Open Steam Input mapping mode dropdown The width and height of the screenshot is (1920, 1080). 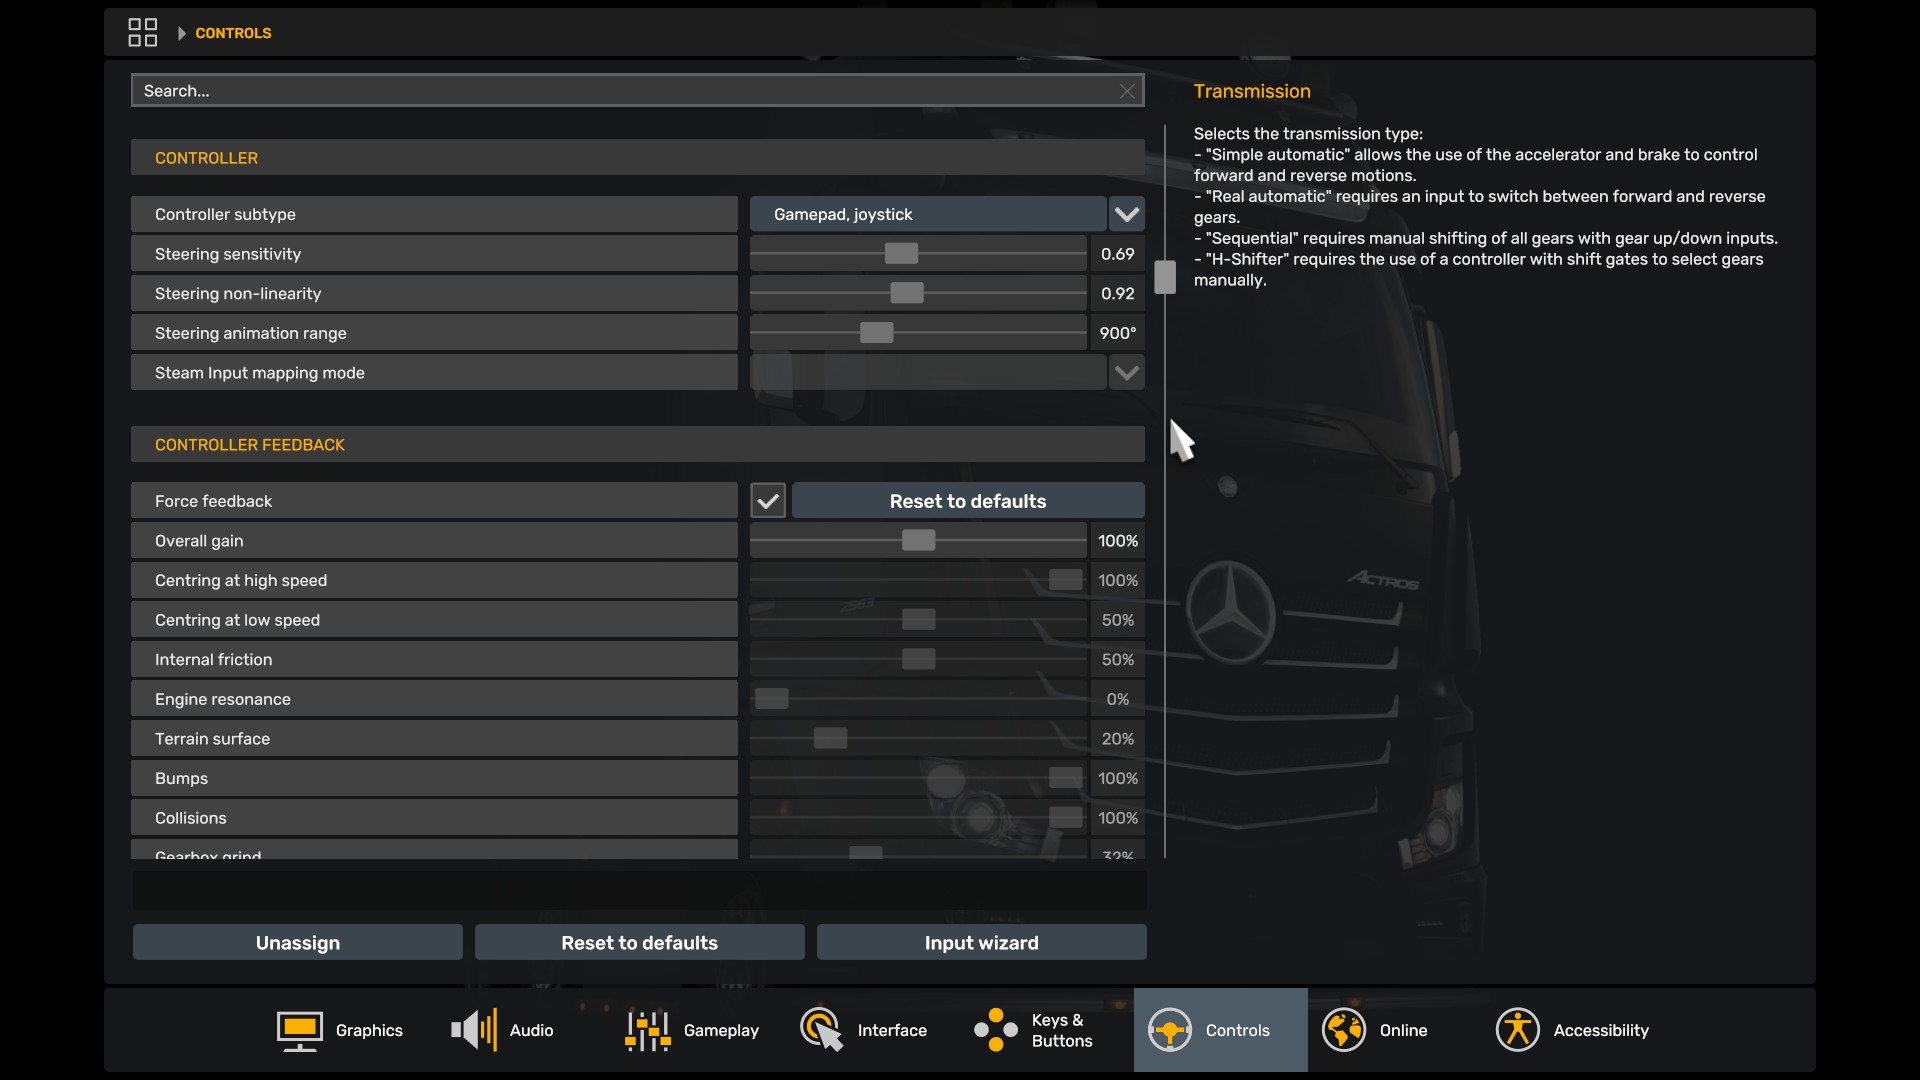[1127, 373]
